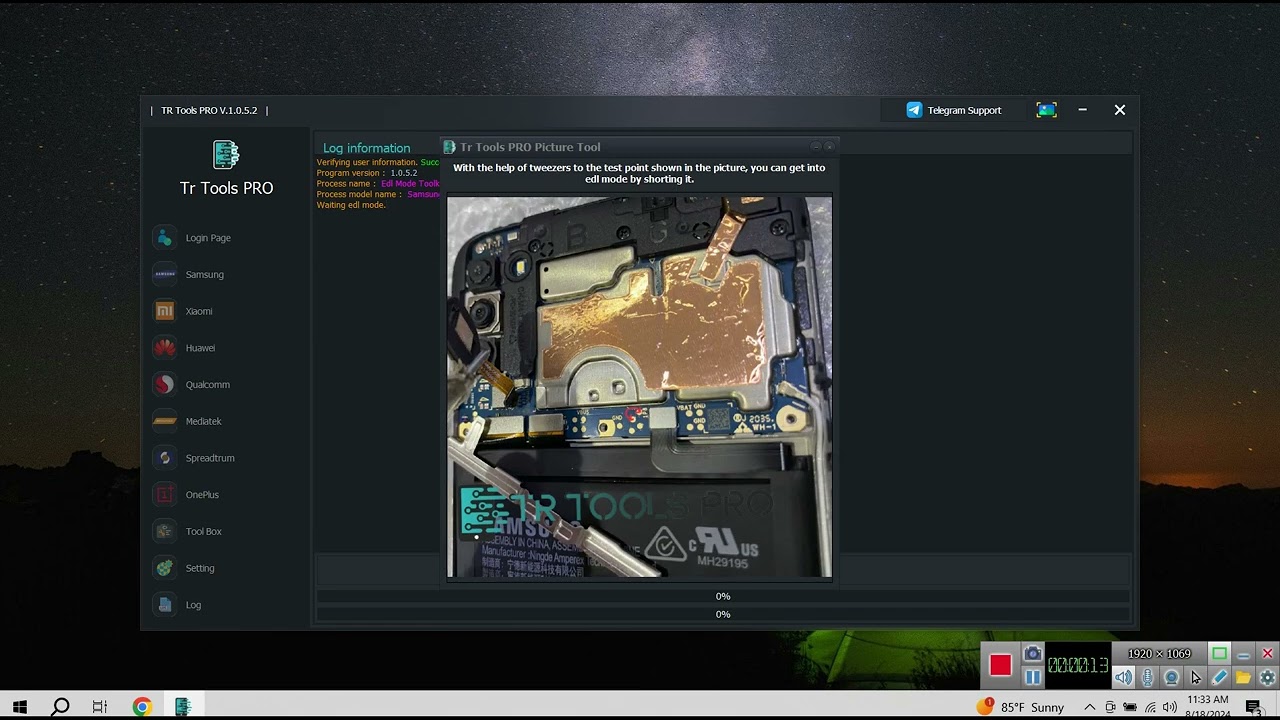Viewport: 1280px width, 720px height.
Task: Open the taskbar clock and calendar
Action: pos(1207,707)
